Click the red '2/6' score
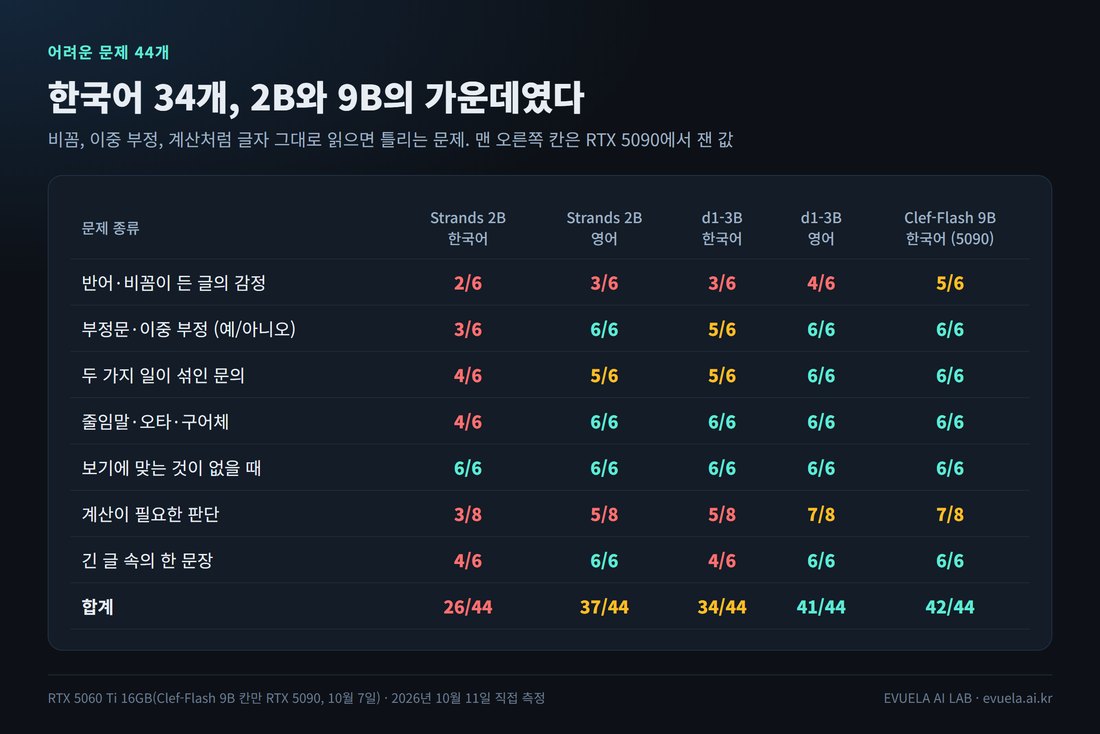This screenshot has width=1100, height=734. click(x=468, y=283)
